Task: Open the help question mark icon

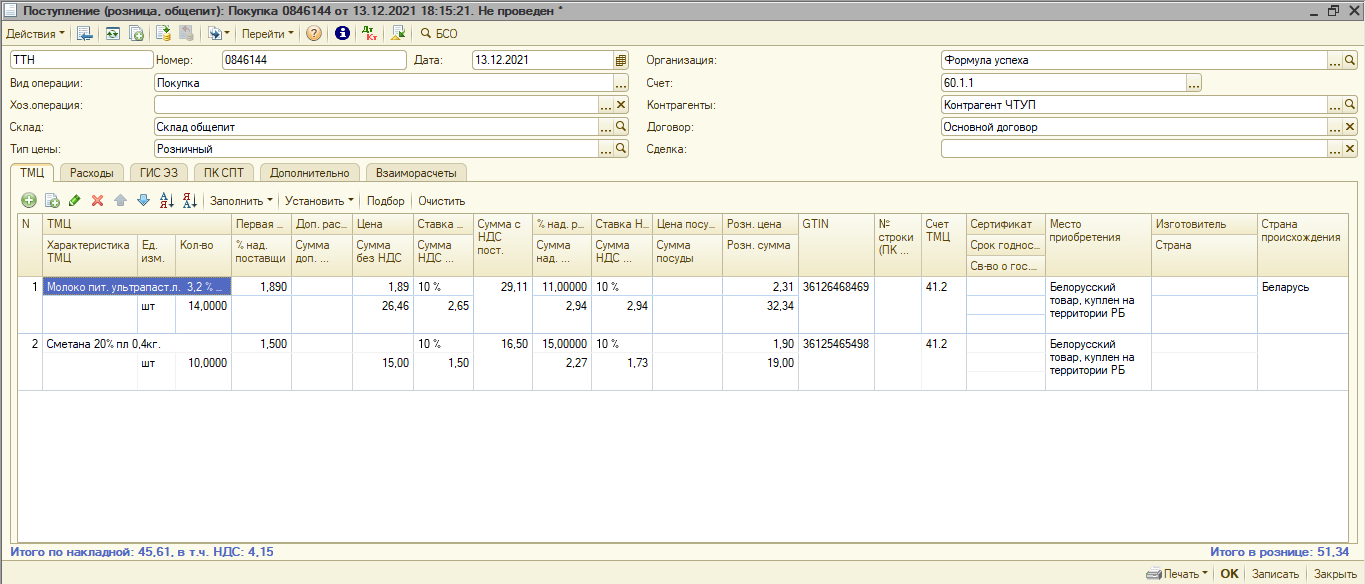Action: [x=314, y=33]
